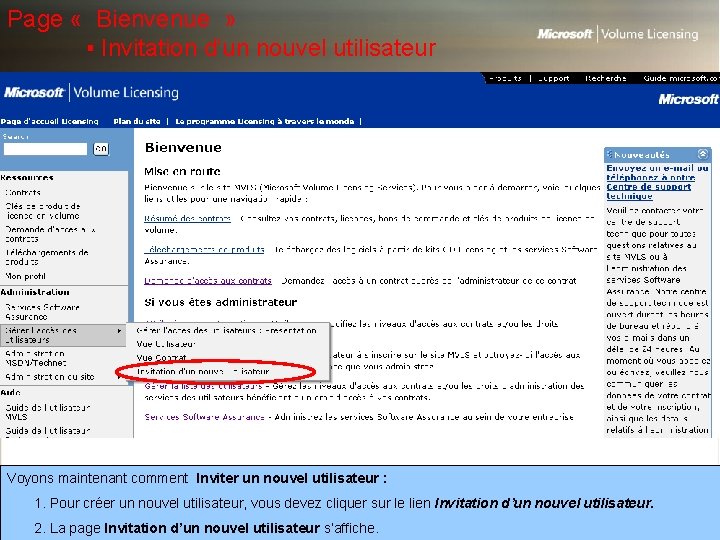
Task: Collapse the Nouveautés panel with its arrow icon
Action: pyautogui.click(x=703, y=154)
